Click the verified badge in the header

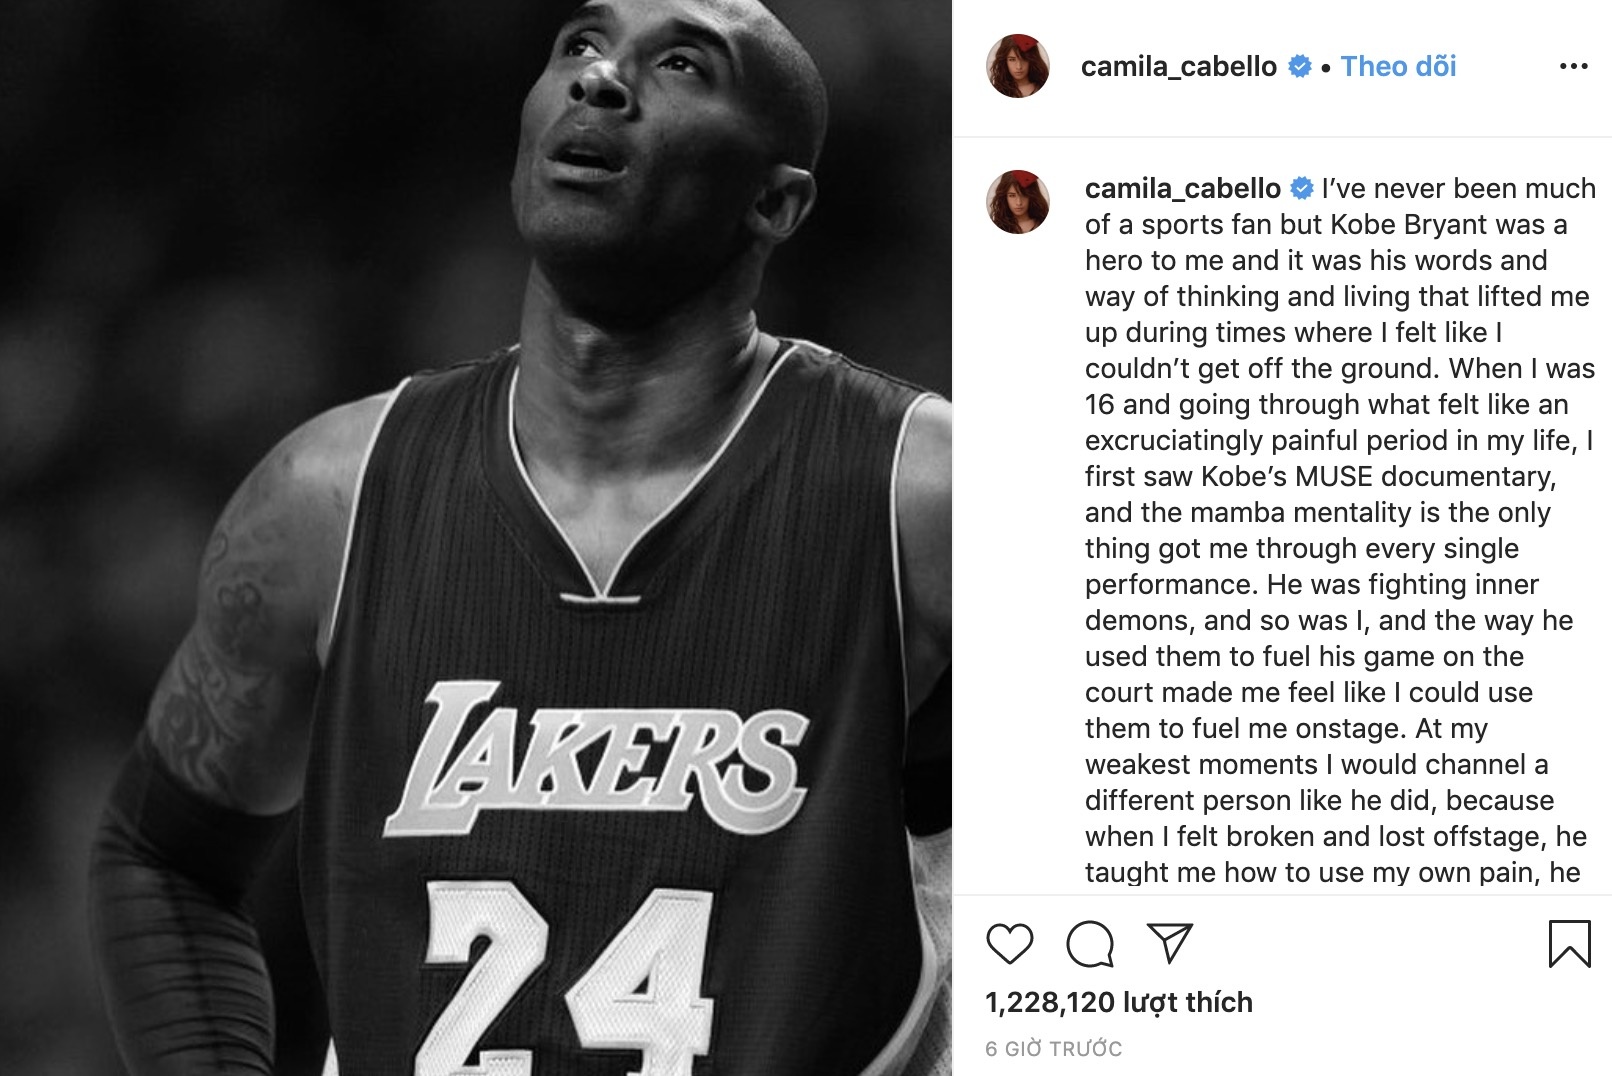[x=1299, y=66]
